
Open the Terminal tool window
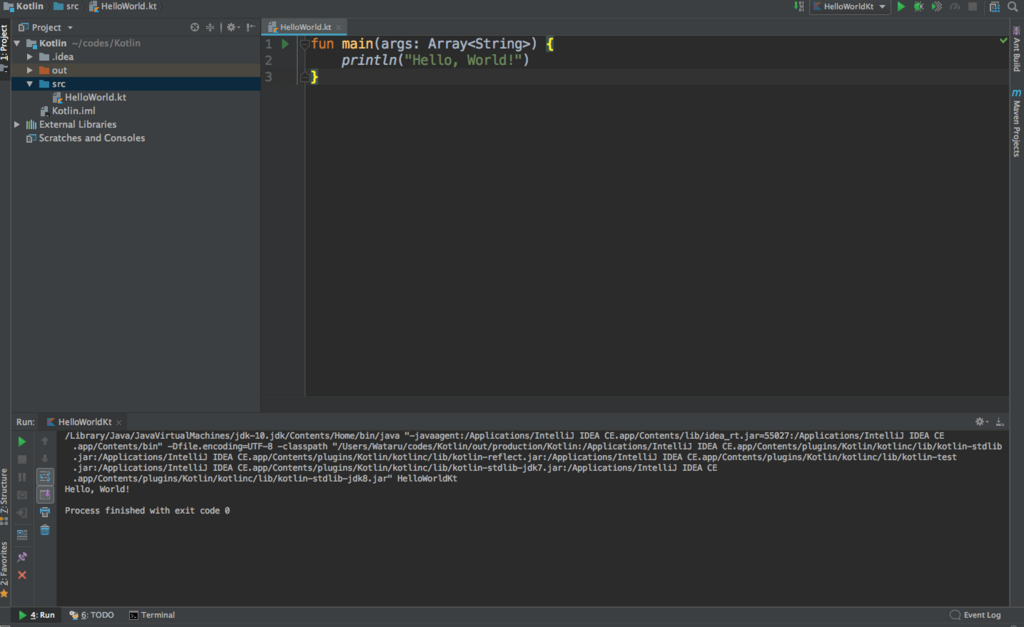click(x=152, y=615)
